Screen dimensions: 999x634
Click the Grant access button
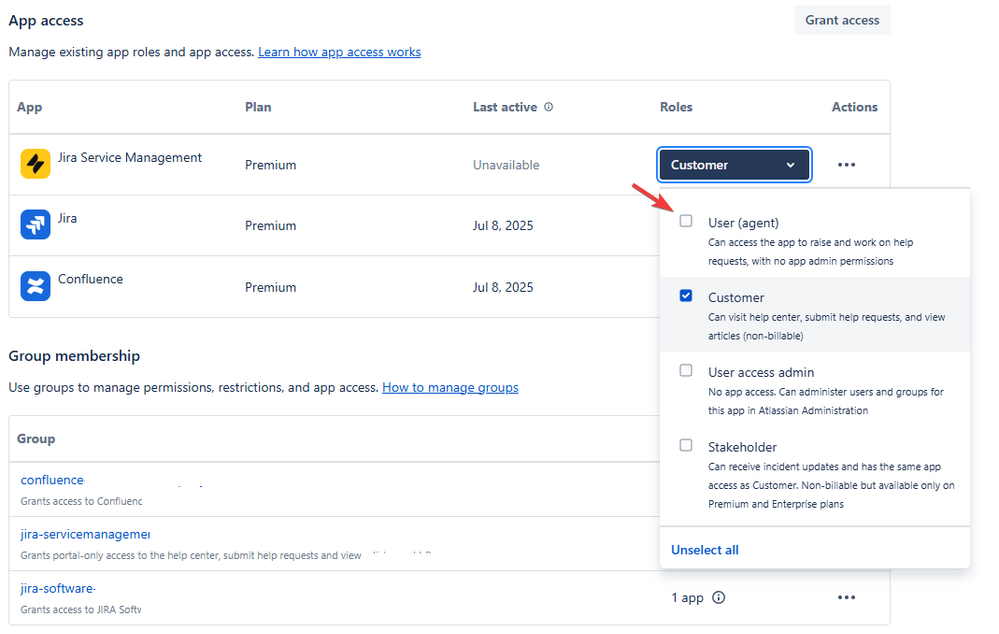coord(842,20)
